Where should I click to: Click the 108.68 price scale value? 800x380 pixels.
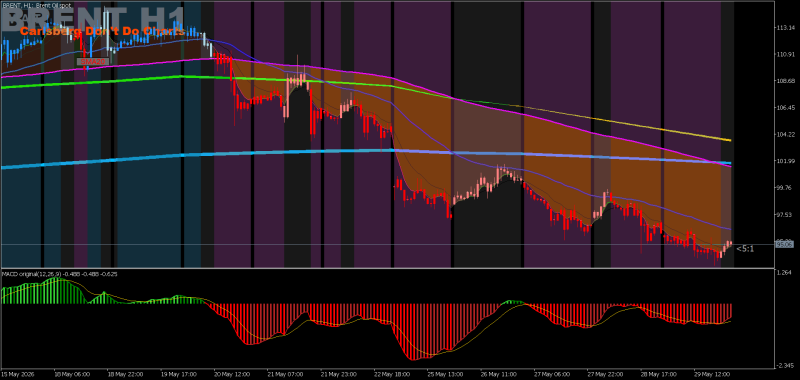pyautogui.click(x=787, y=81)
